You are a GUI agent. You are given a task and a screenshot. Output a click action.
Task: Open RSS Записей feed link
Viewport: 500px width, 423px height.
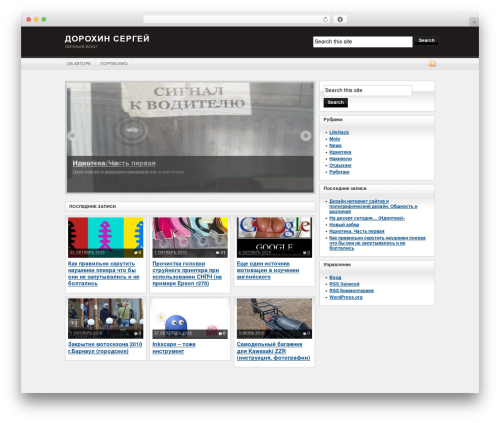[344, 284]
